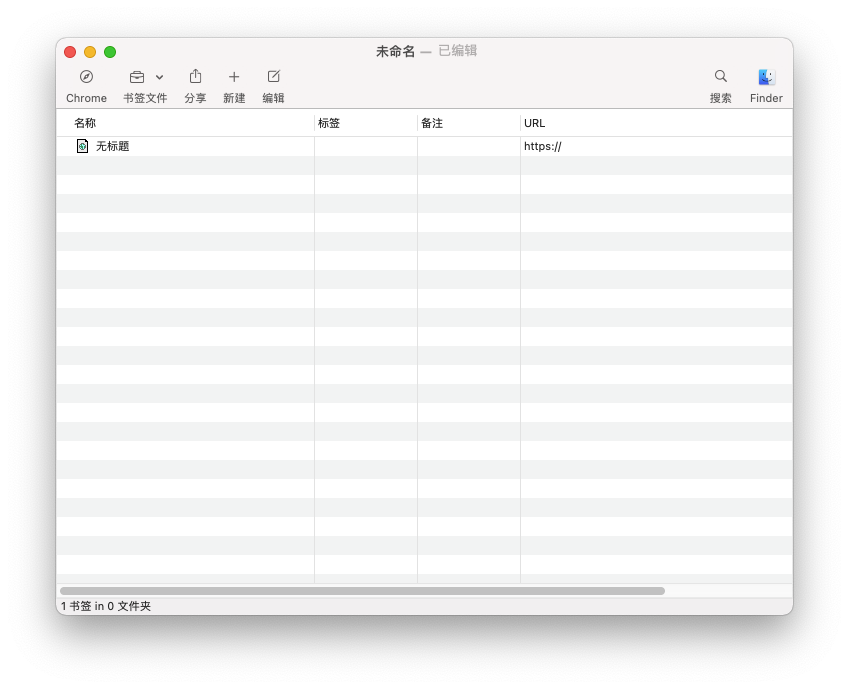The width and height of the screenshot is (849, 689).
Task: Click the bookmark file icon beside 无标题
Action: [x=82, y=146]
